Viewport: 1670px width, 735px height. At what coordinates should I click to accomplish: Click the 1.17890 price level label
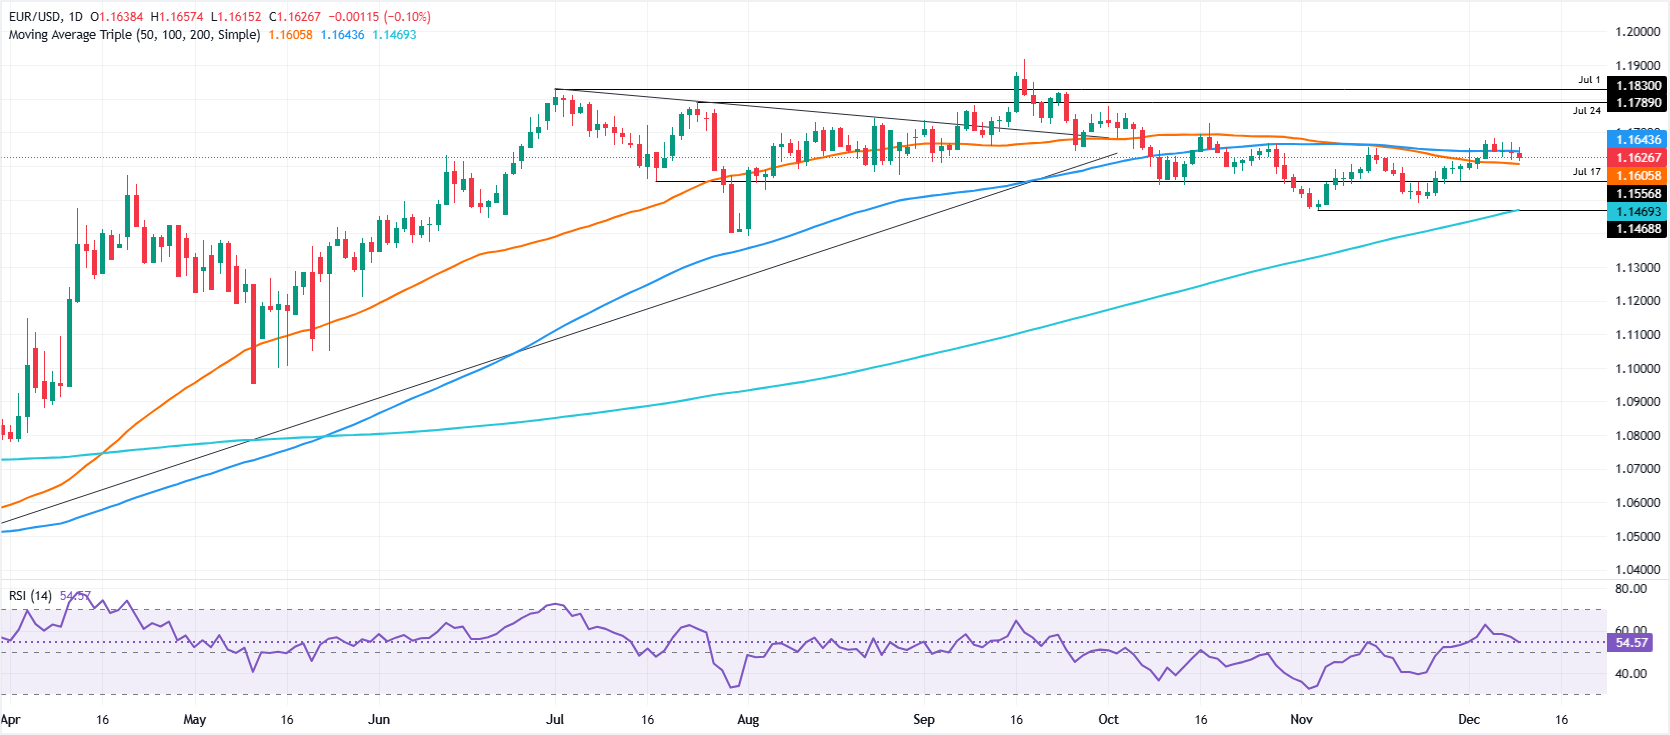pyautogui.click(x=1638, y=103)
